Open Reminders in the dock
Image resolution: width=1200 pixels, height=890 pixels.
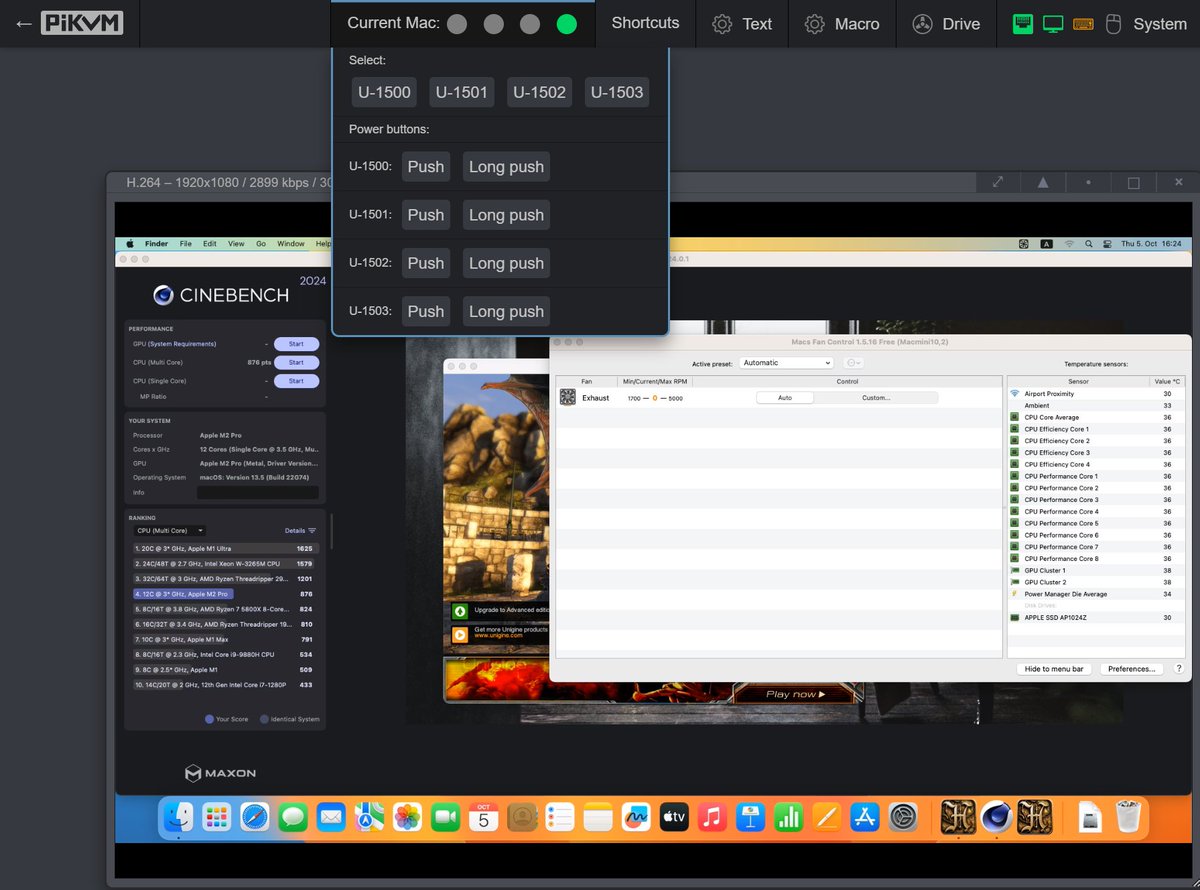tap(560, 817)
